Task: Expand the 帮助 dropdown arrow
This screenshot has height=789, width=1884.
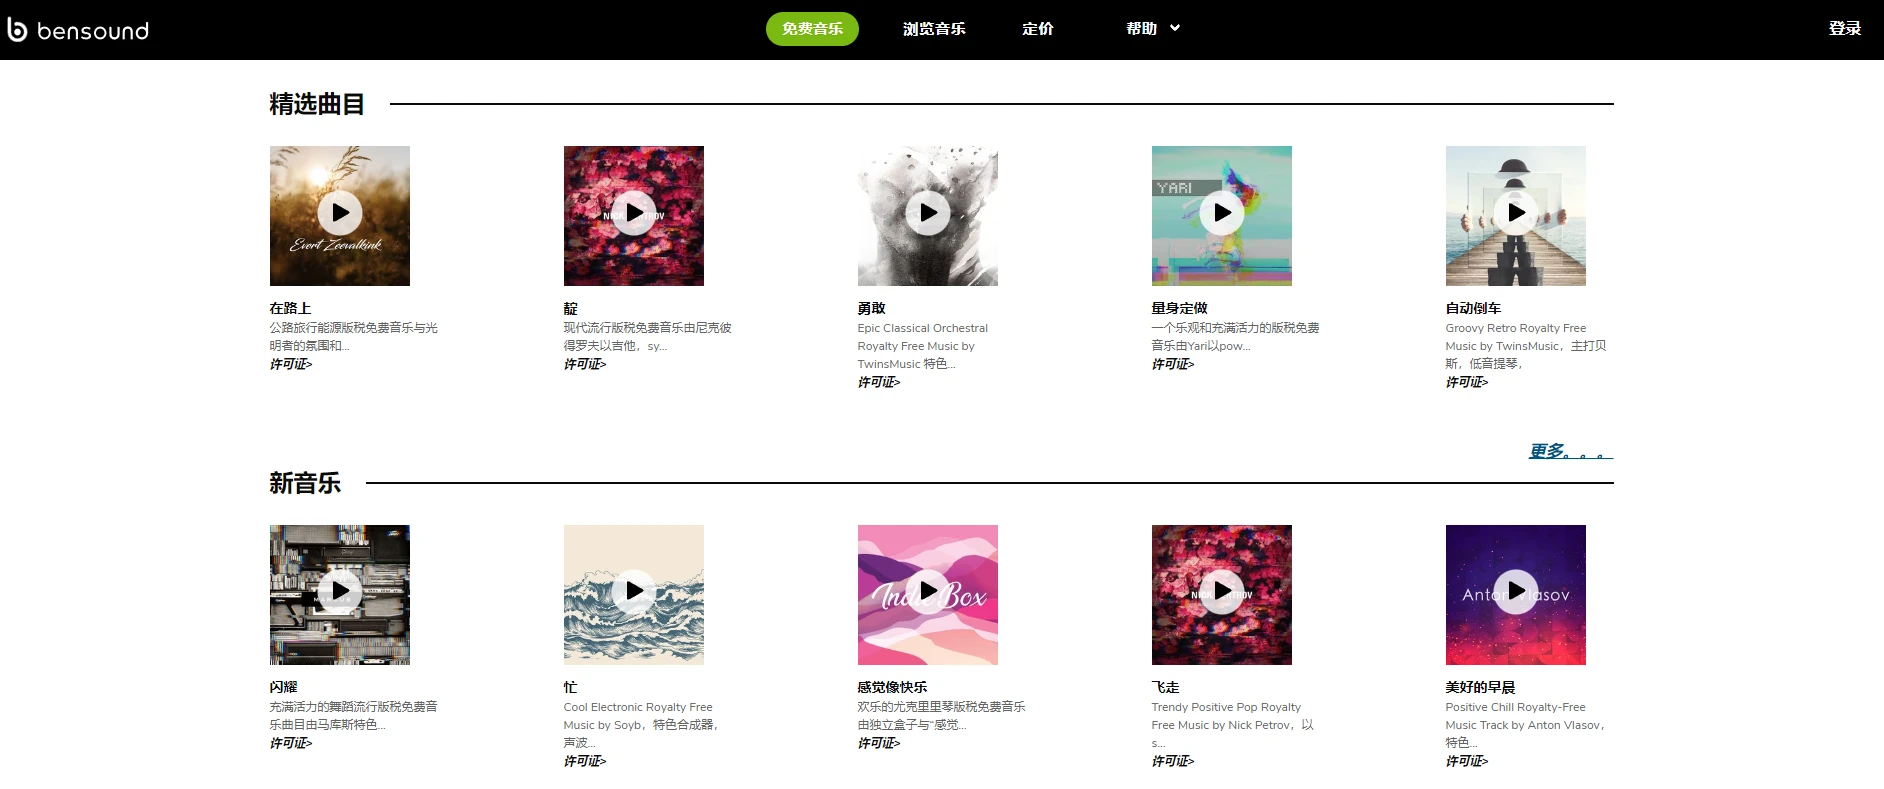Action: [1175, 28]
